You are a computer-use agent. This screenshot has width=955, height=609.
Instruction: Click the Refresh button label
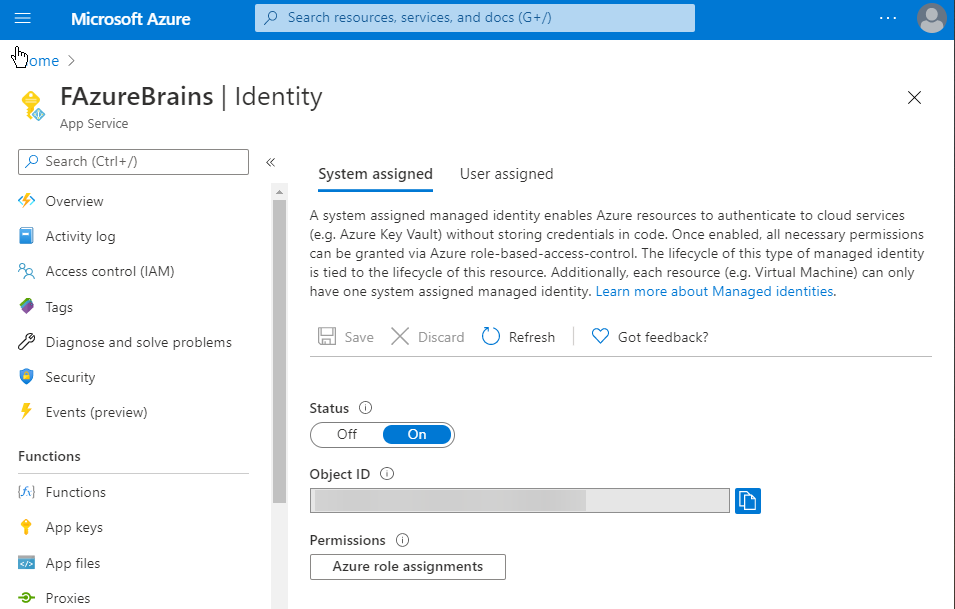[x=532, y=337]
